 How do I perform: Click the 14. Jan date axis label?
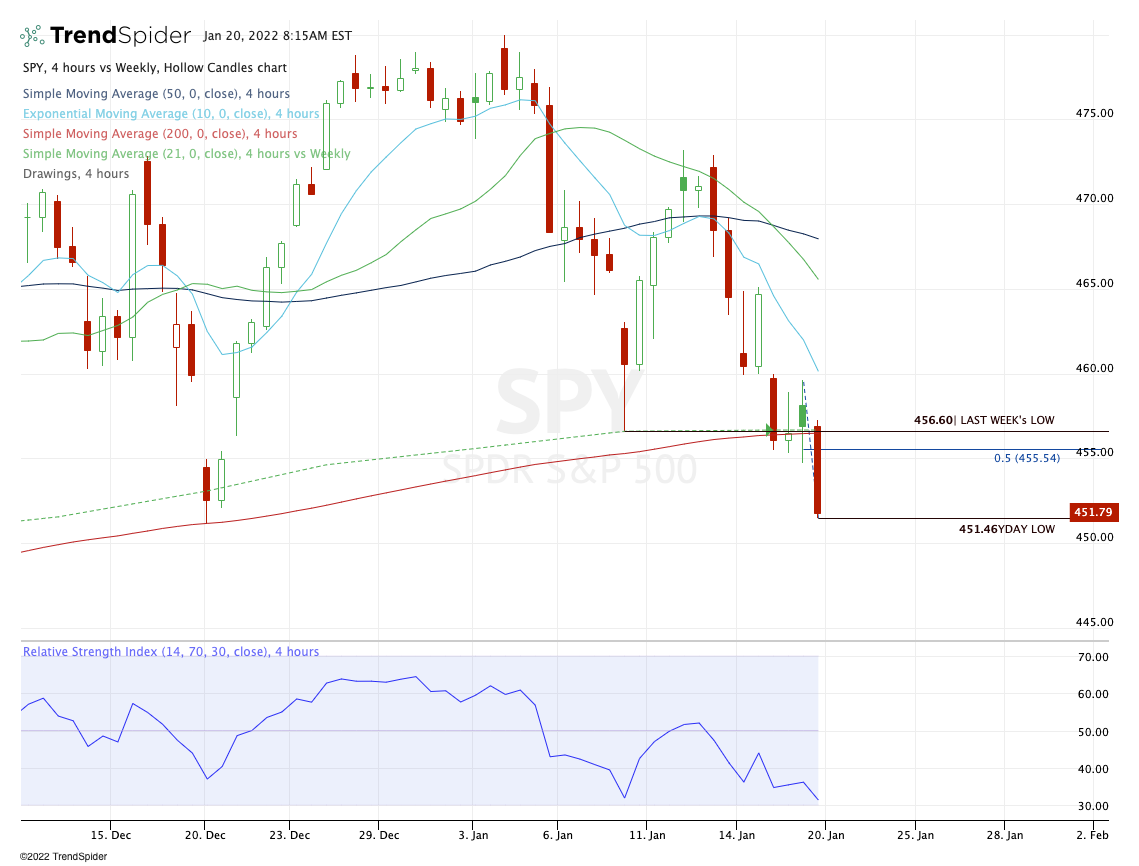pyautogui.click(x=737, y=835)
